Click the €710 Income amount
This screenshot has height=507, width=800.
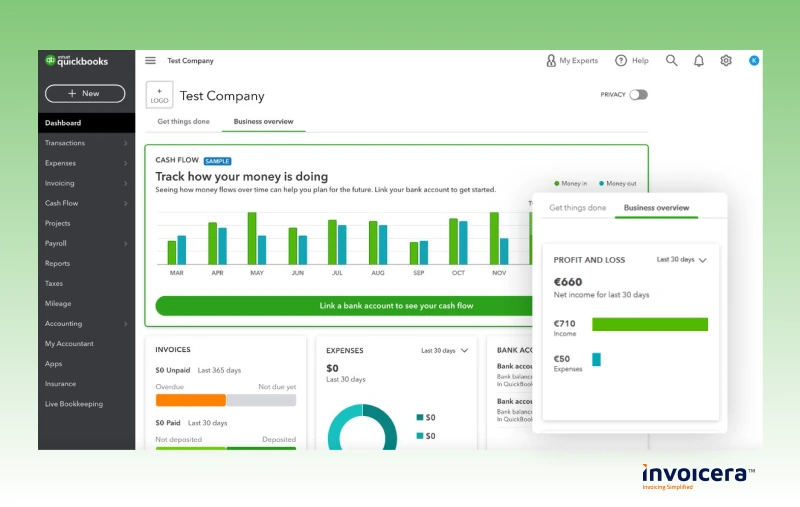(x=564, y=323)
